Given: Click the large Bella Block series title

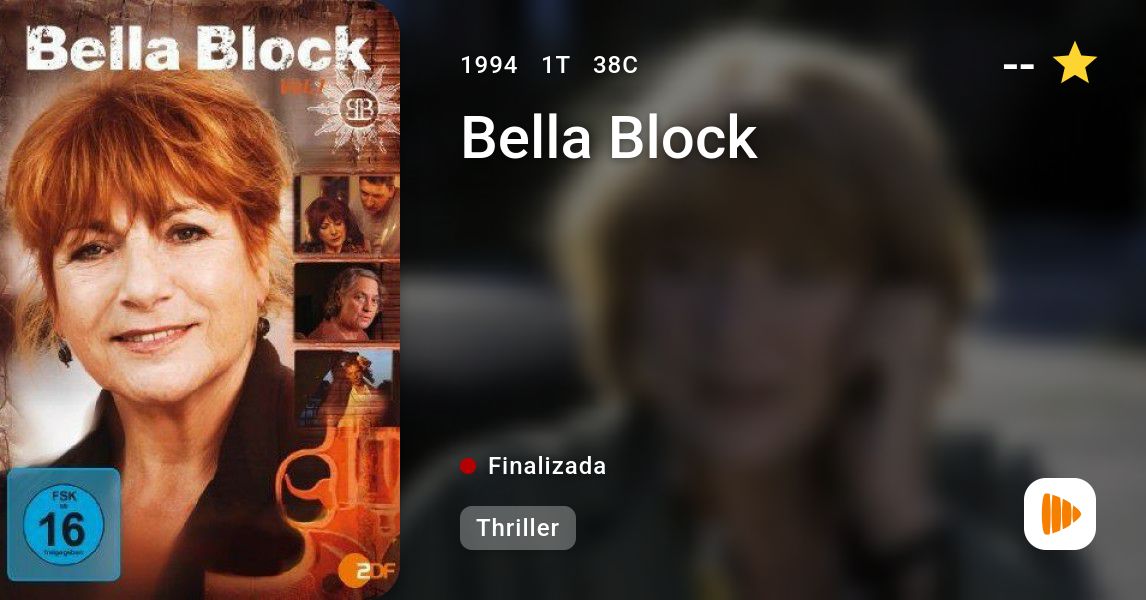Looking at the screenshot, I should click(x=609, y=137).
